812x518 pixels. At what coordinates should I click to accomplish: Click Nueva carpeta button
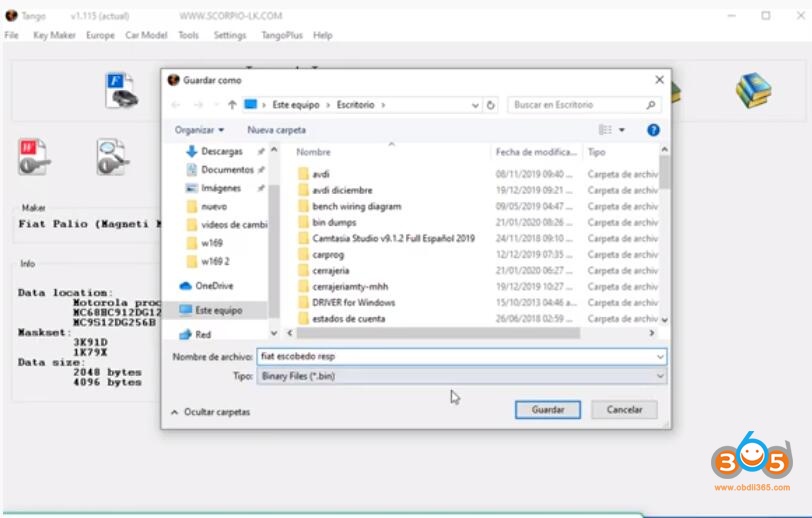(277, 130)
